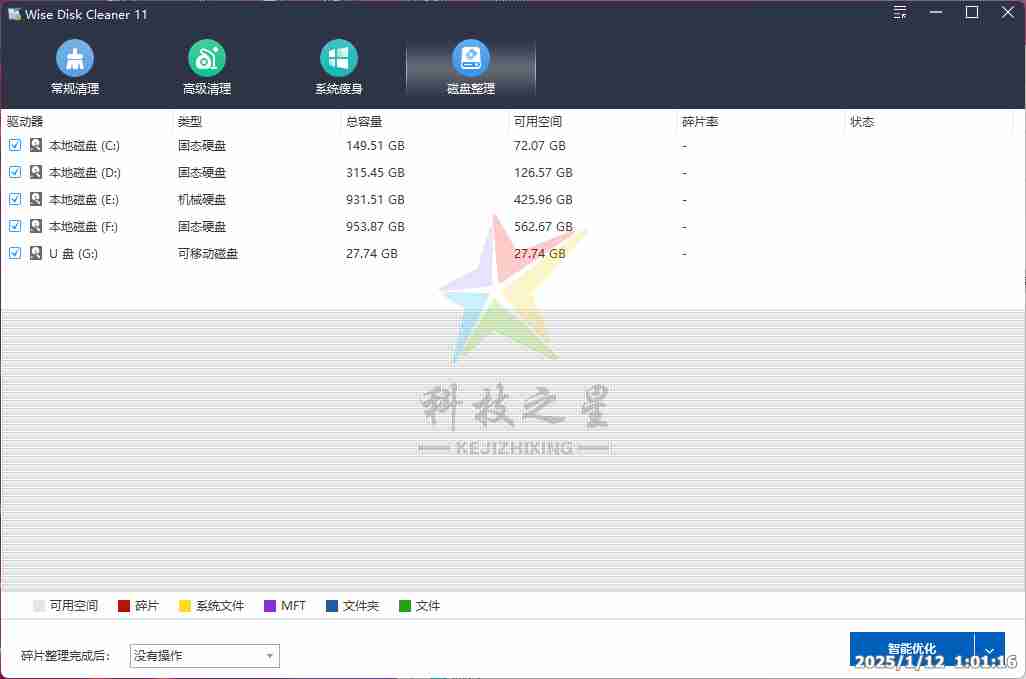
Task: Open the 没有操作 dropdown menu
Action: [x=204, y=655]
